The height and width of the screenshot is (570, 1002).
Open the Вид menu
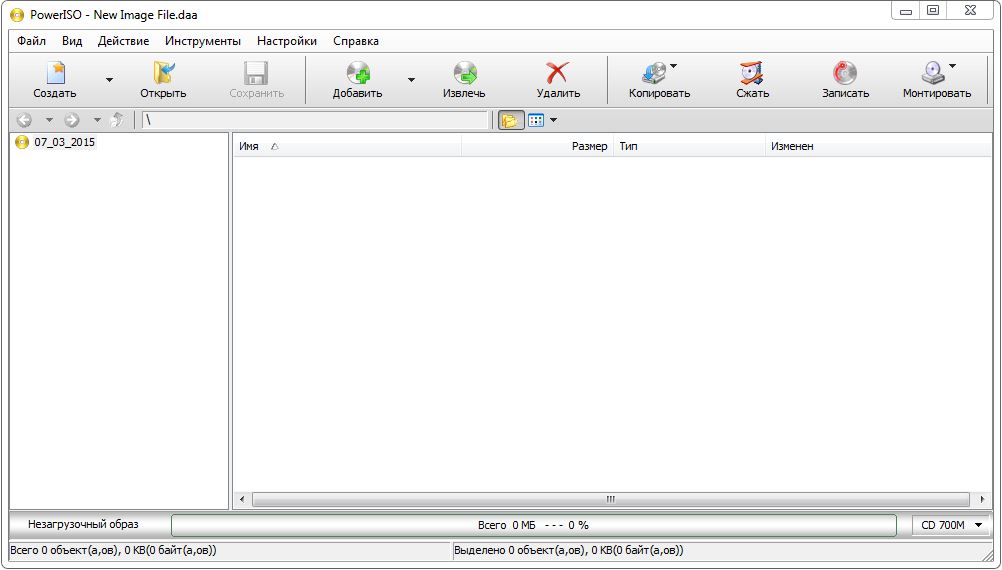click(x=72, y=41)
